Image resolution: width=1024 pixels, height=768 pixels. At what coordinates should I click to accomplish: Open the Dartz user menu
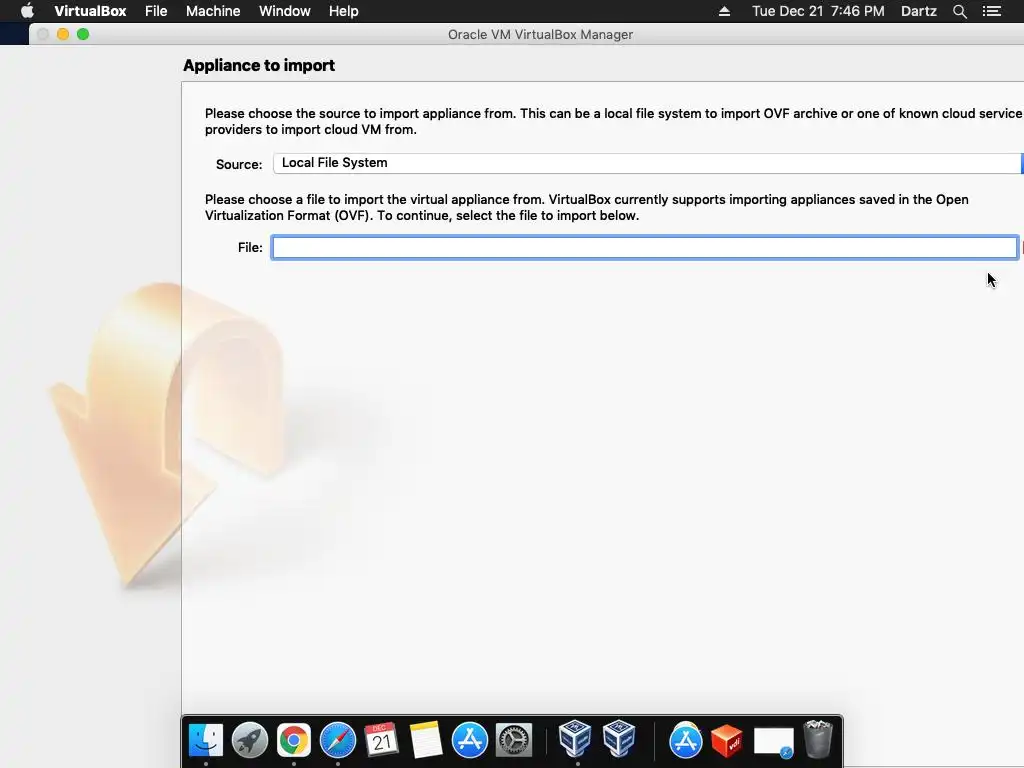[919, 11]
